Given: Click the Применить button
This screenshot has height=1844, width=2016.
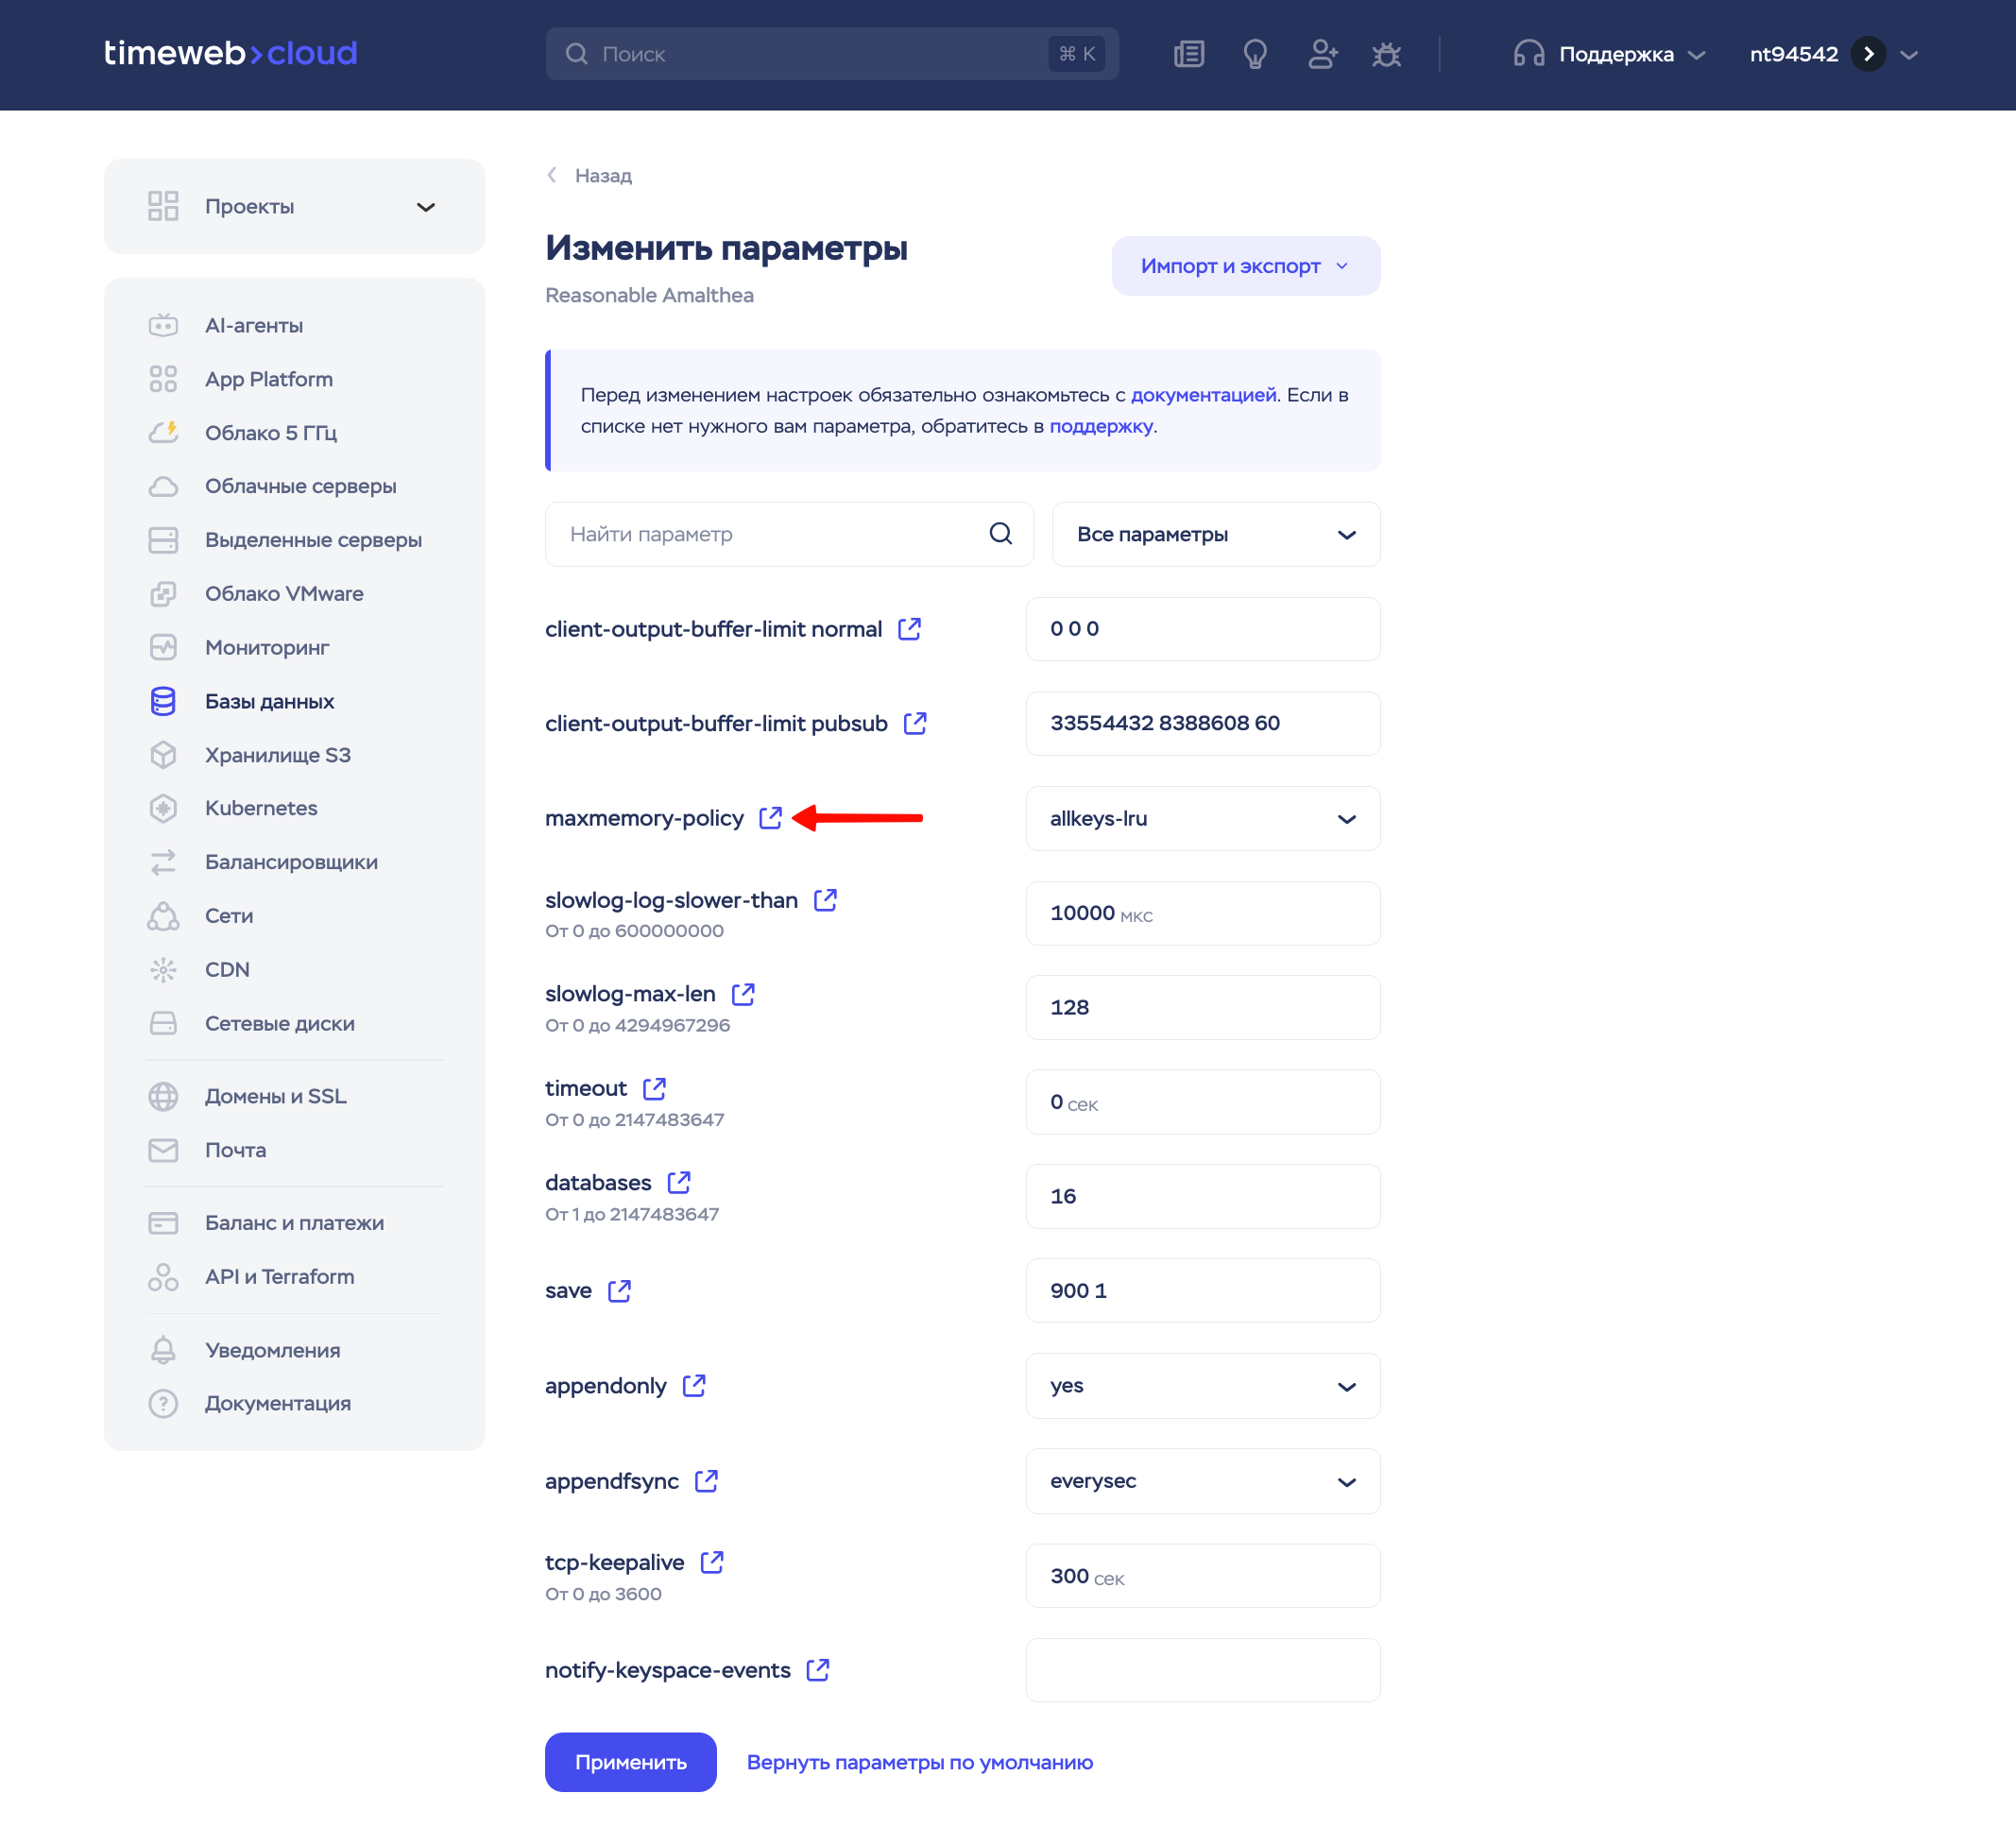Looking at the screenshot, I should (x=630, y=1762).
